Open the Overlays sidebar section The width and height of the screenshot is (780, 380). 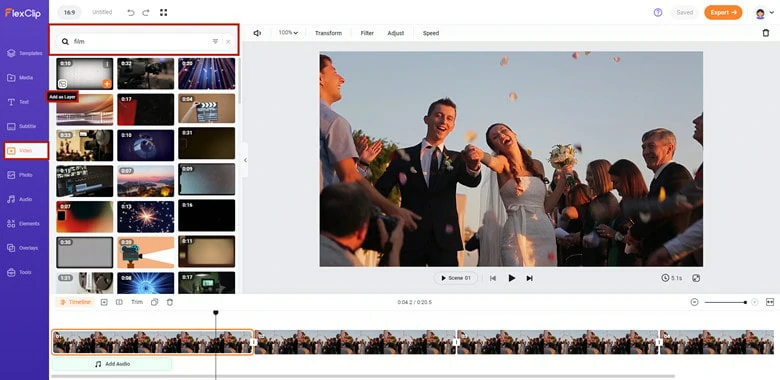[23, 248]
